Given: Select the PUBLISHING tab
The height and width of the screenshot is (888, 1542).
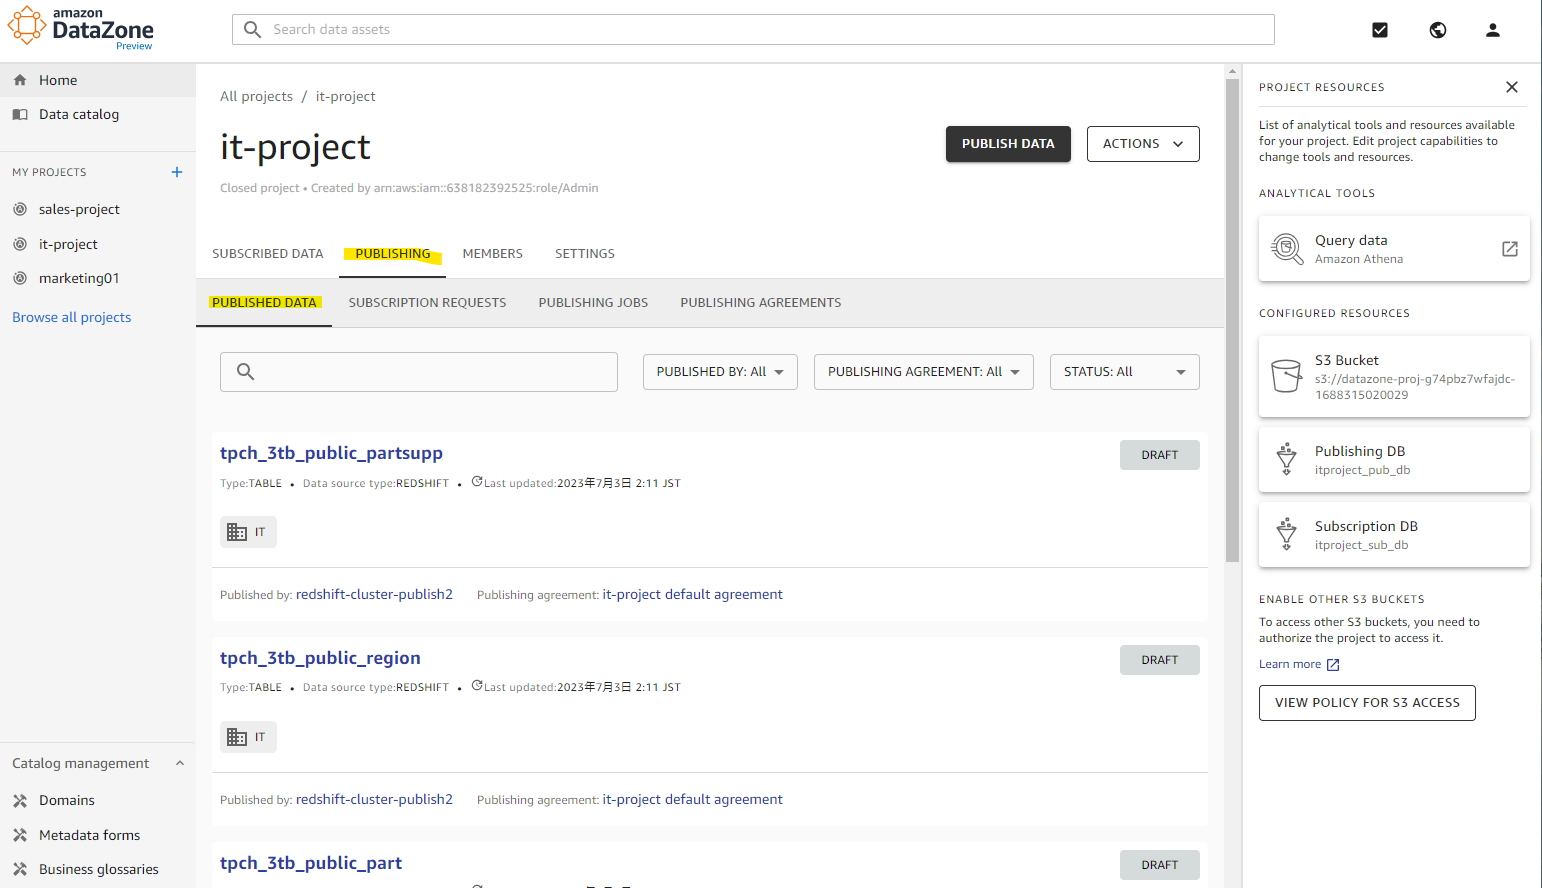Looking at the screenshot, I should point(393,254).
